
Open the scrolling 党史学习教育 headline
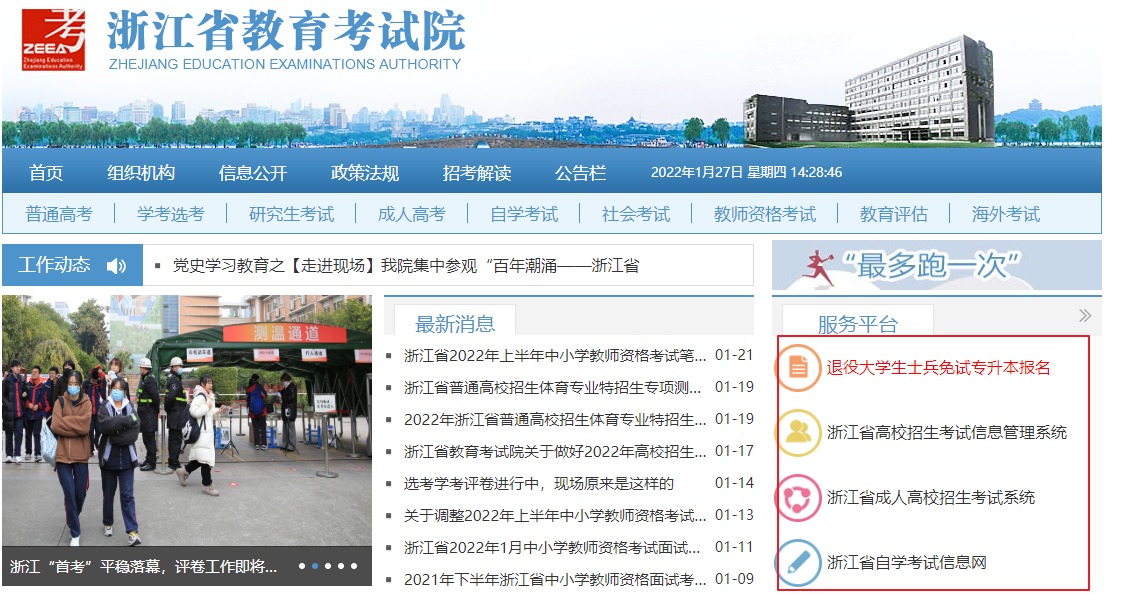[406, 266]
